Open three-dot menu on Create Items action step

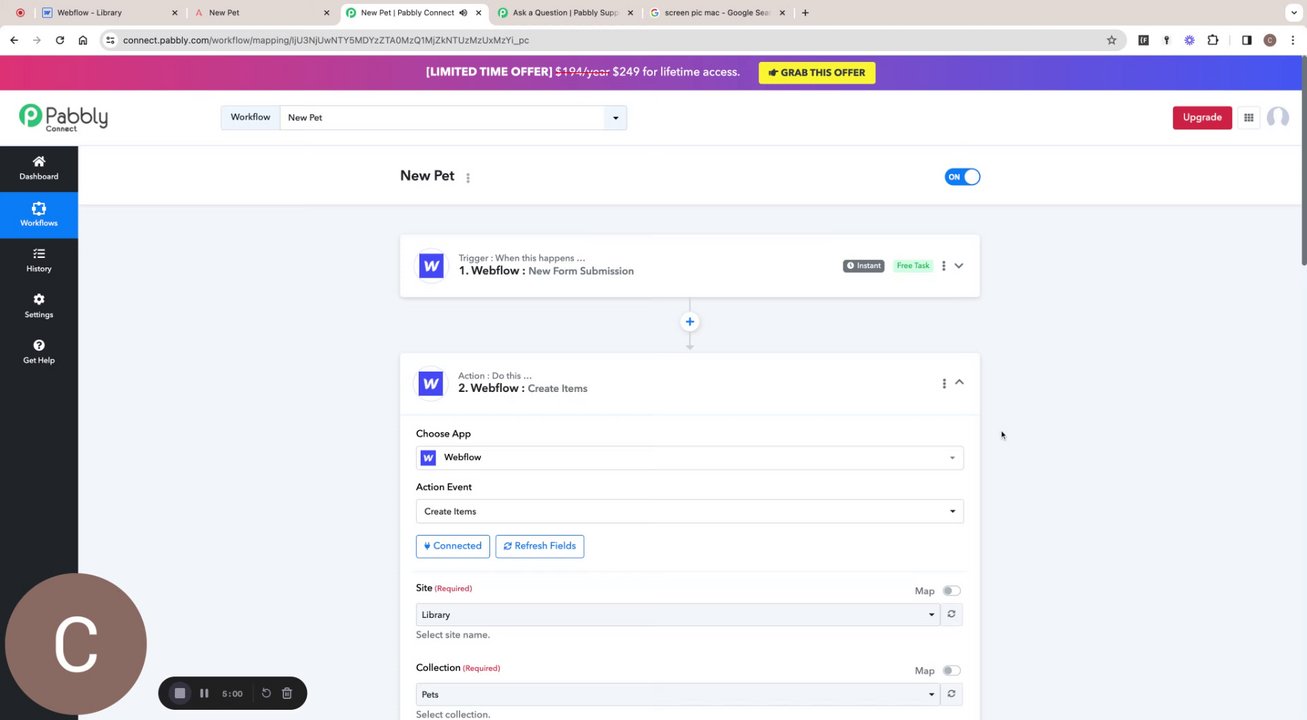(943, 383)
